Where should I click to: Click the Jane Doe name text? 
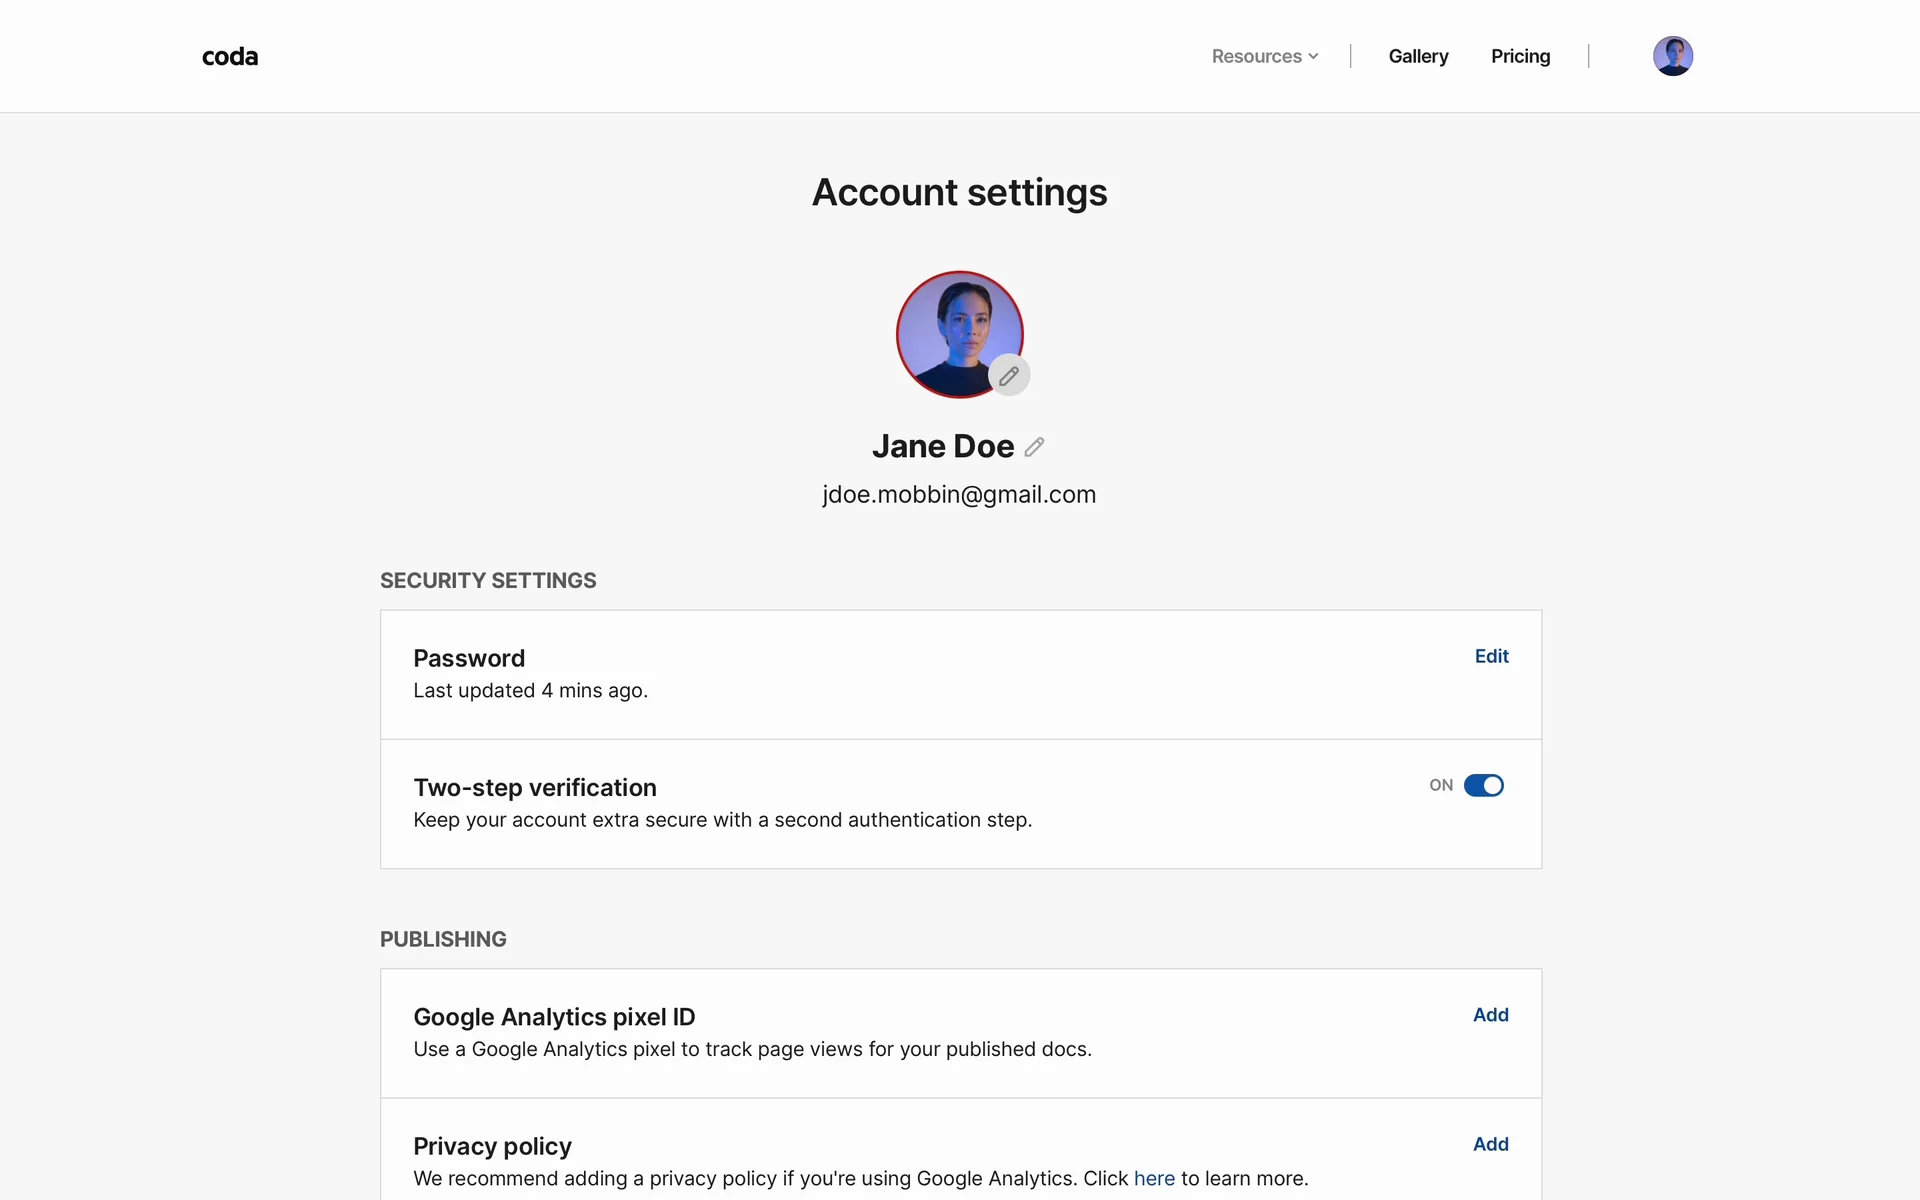pos(942,446)
